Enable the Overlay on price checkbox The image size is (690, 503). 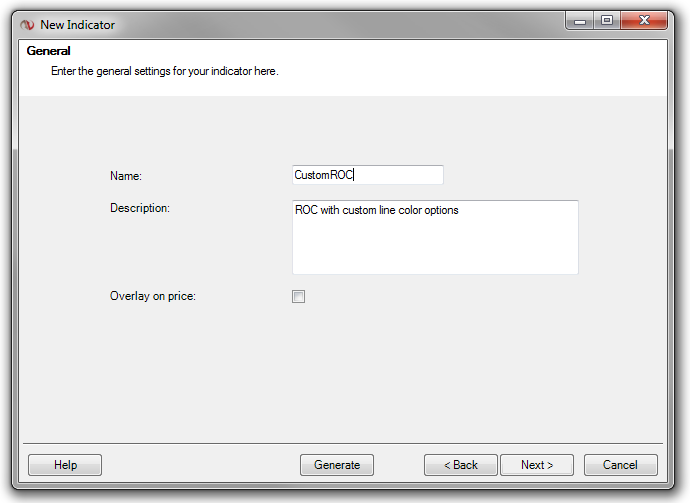point(298,296)
